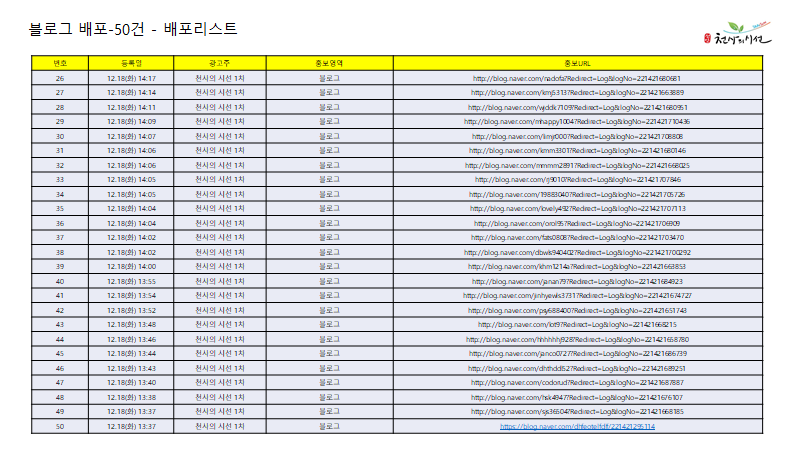Select the number cell 26
This screenshot has width=800, height=450.
pyautogui.click(x=60, y=77)
